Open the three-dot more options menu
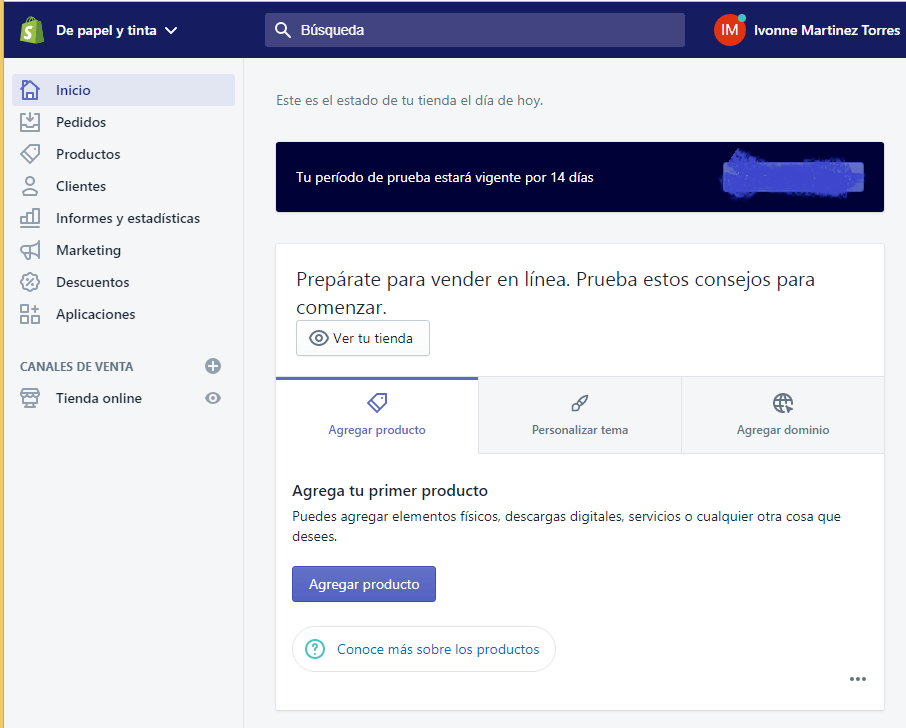This screenshot has height=728, width=906. [857, 679]
